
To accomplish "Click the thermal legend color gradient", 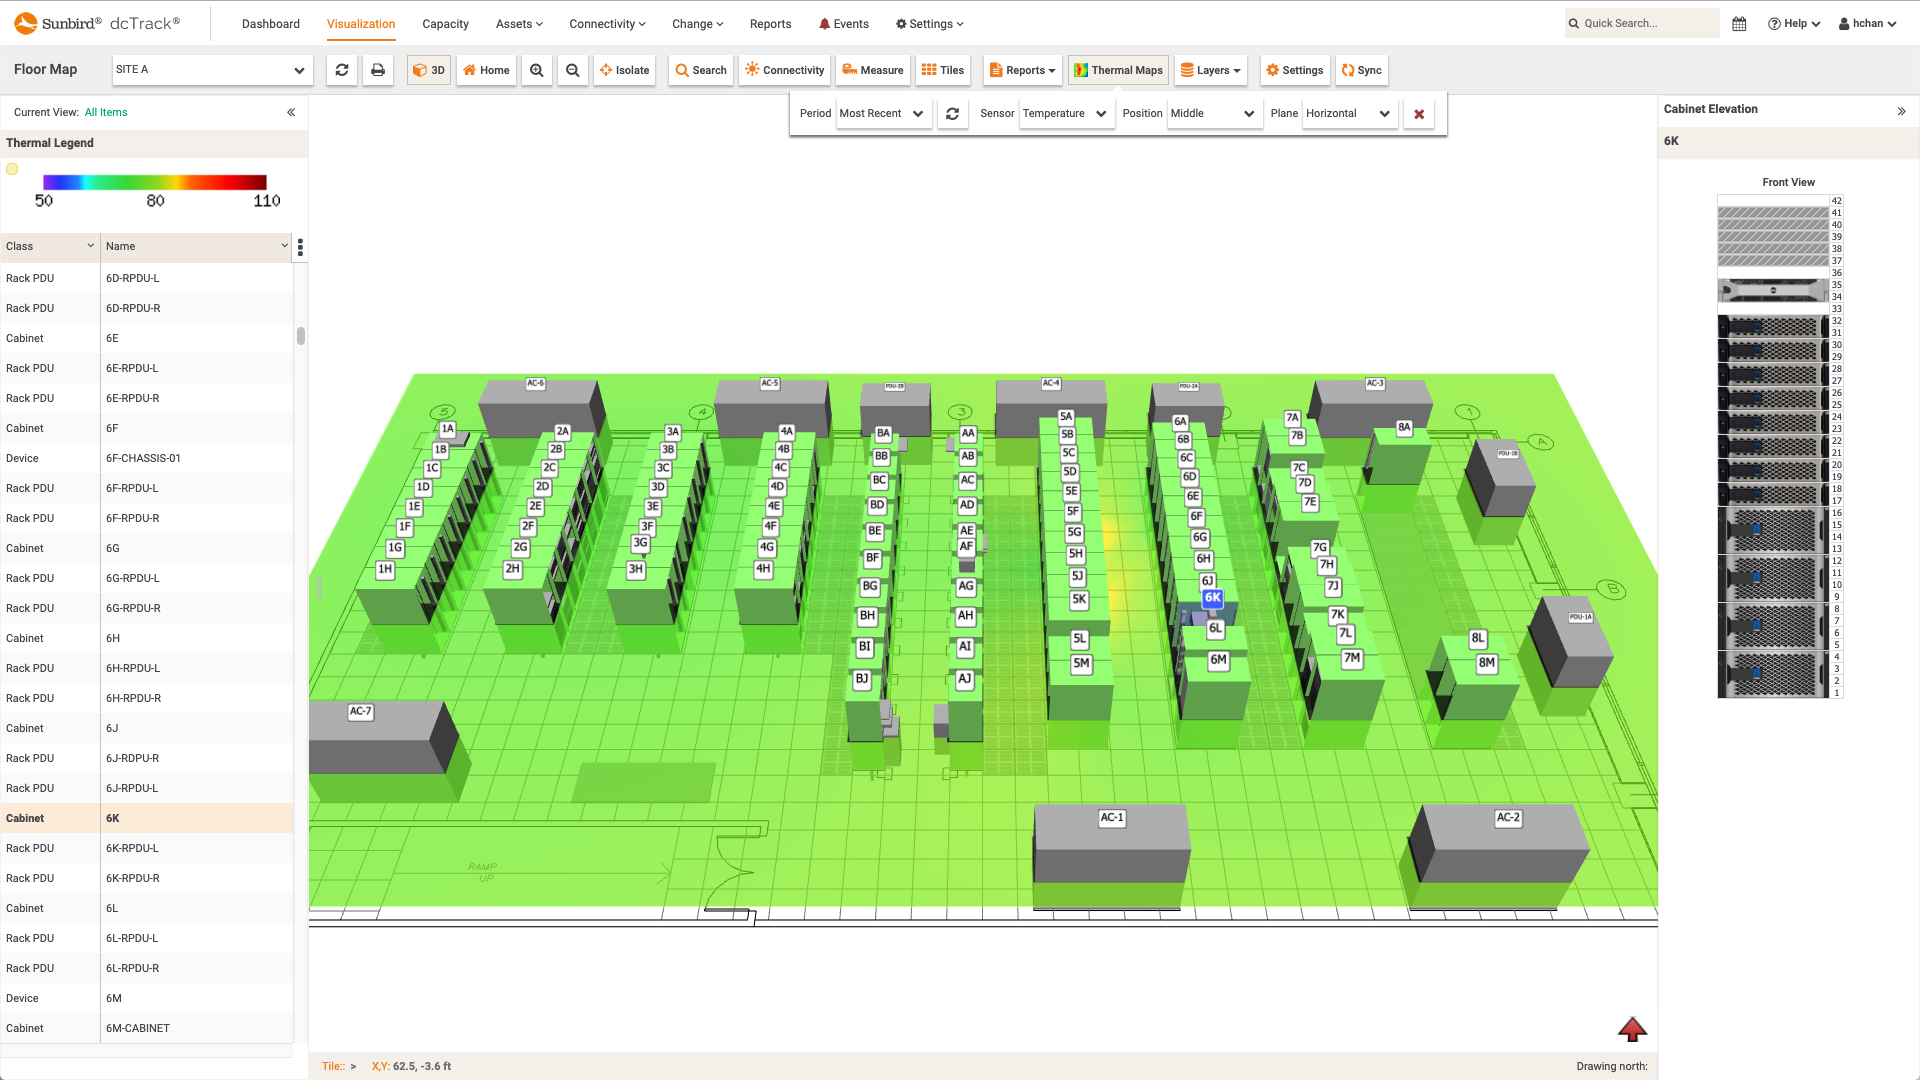I will pyautogui.click(x=155, y=182).
